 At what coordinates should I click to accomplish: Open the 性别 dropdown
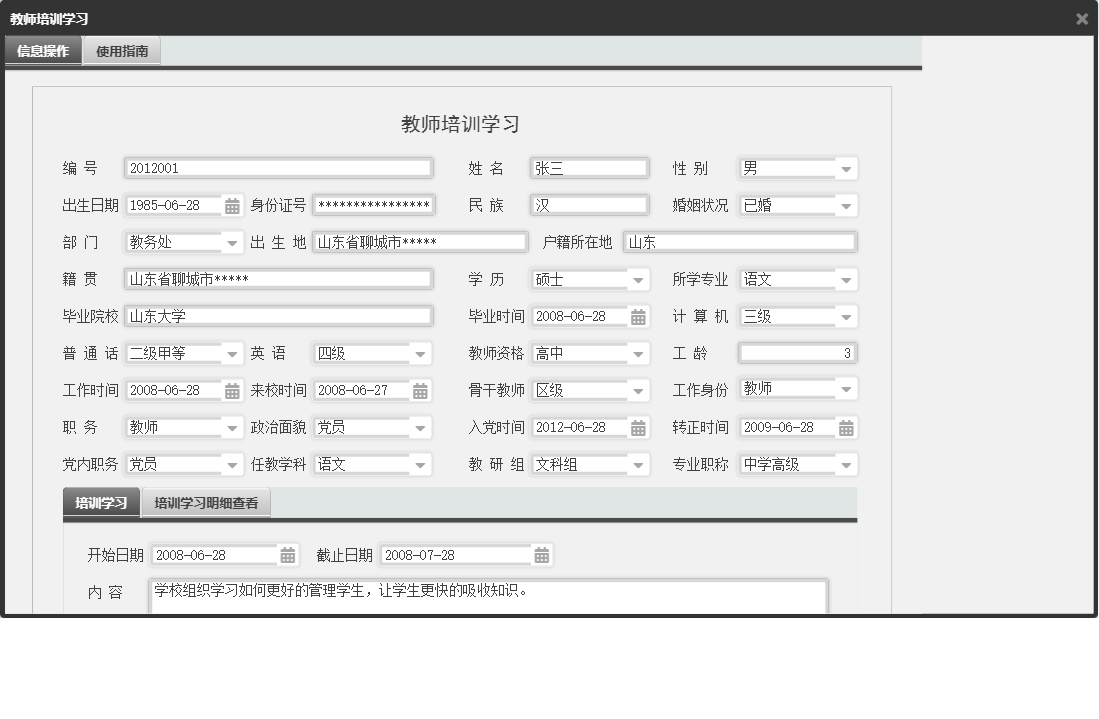847,167
